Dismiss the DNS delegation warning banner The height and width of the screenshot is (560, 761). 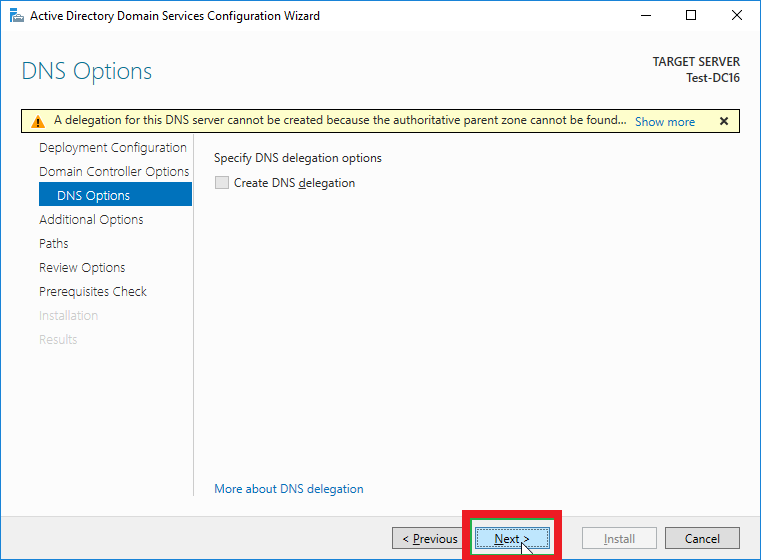click(724, 121)
